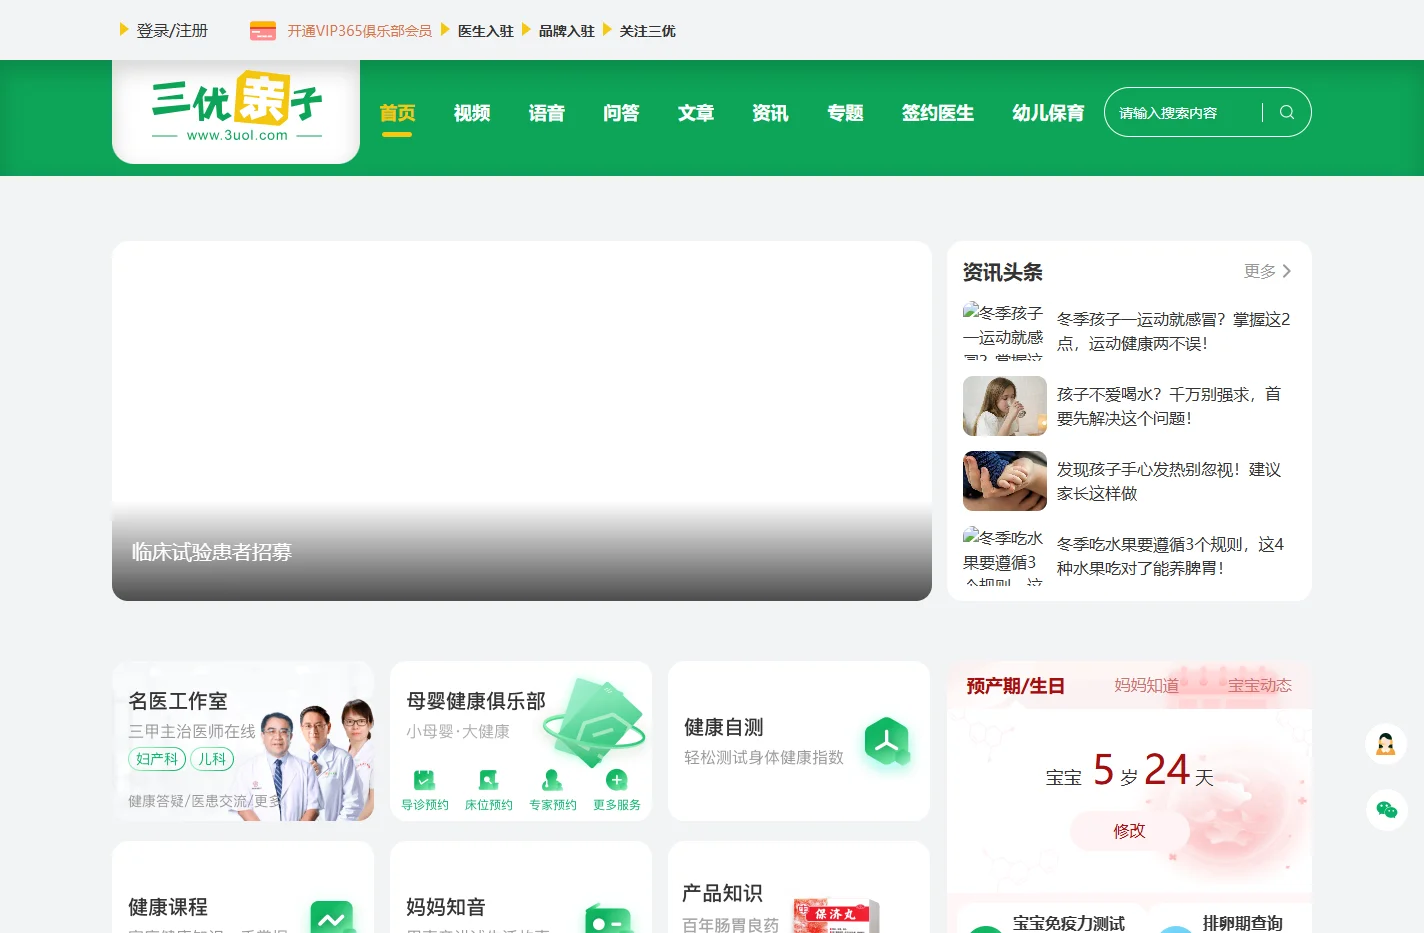The image size is (1424, 933).
Task: Open the 签约医生 nav item
Action: pos(938,113)
